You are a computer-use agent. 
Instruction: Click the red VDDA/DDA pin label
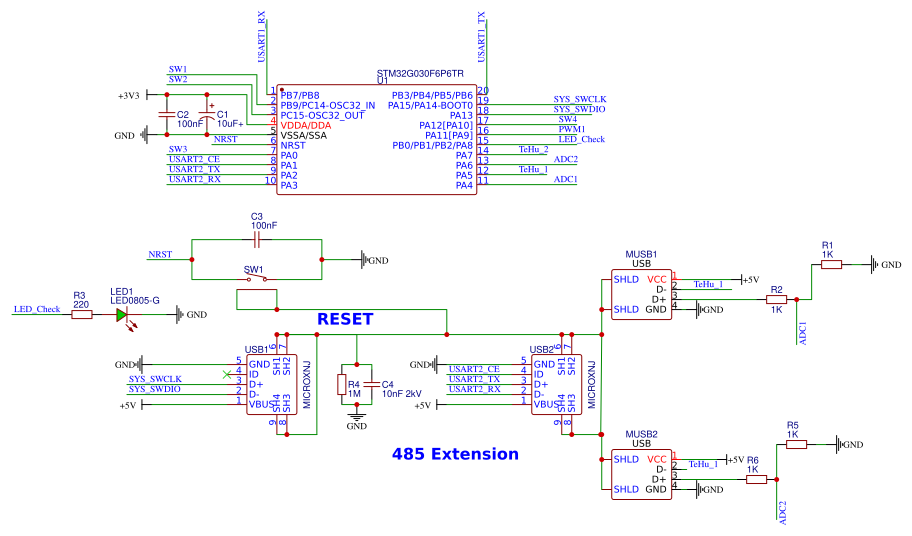pyautogui.click(x=306, y=126)
